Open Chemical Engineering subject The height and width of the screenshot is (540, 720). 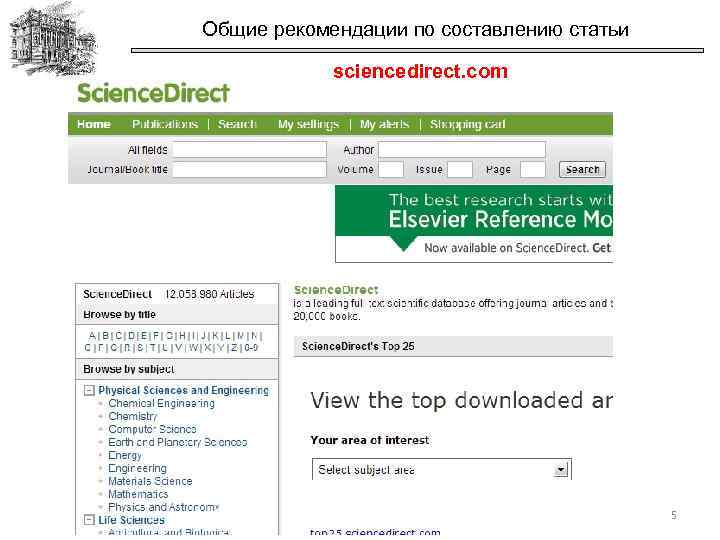coord(162,404)
